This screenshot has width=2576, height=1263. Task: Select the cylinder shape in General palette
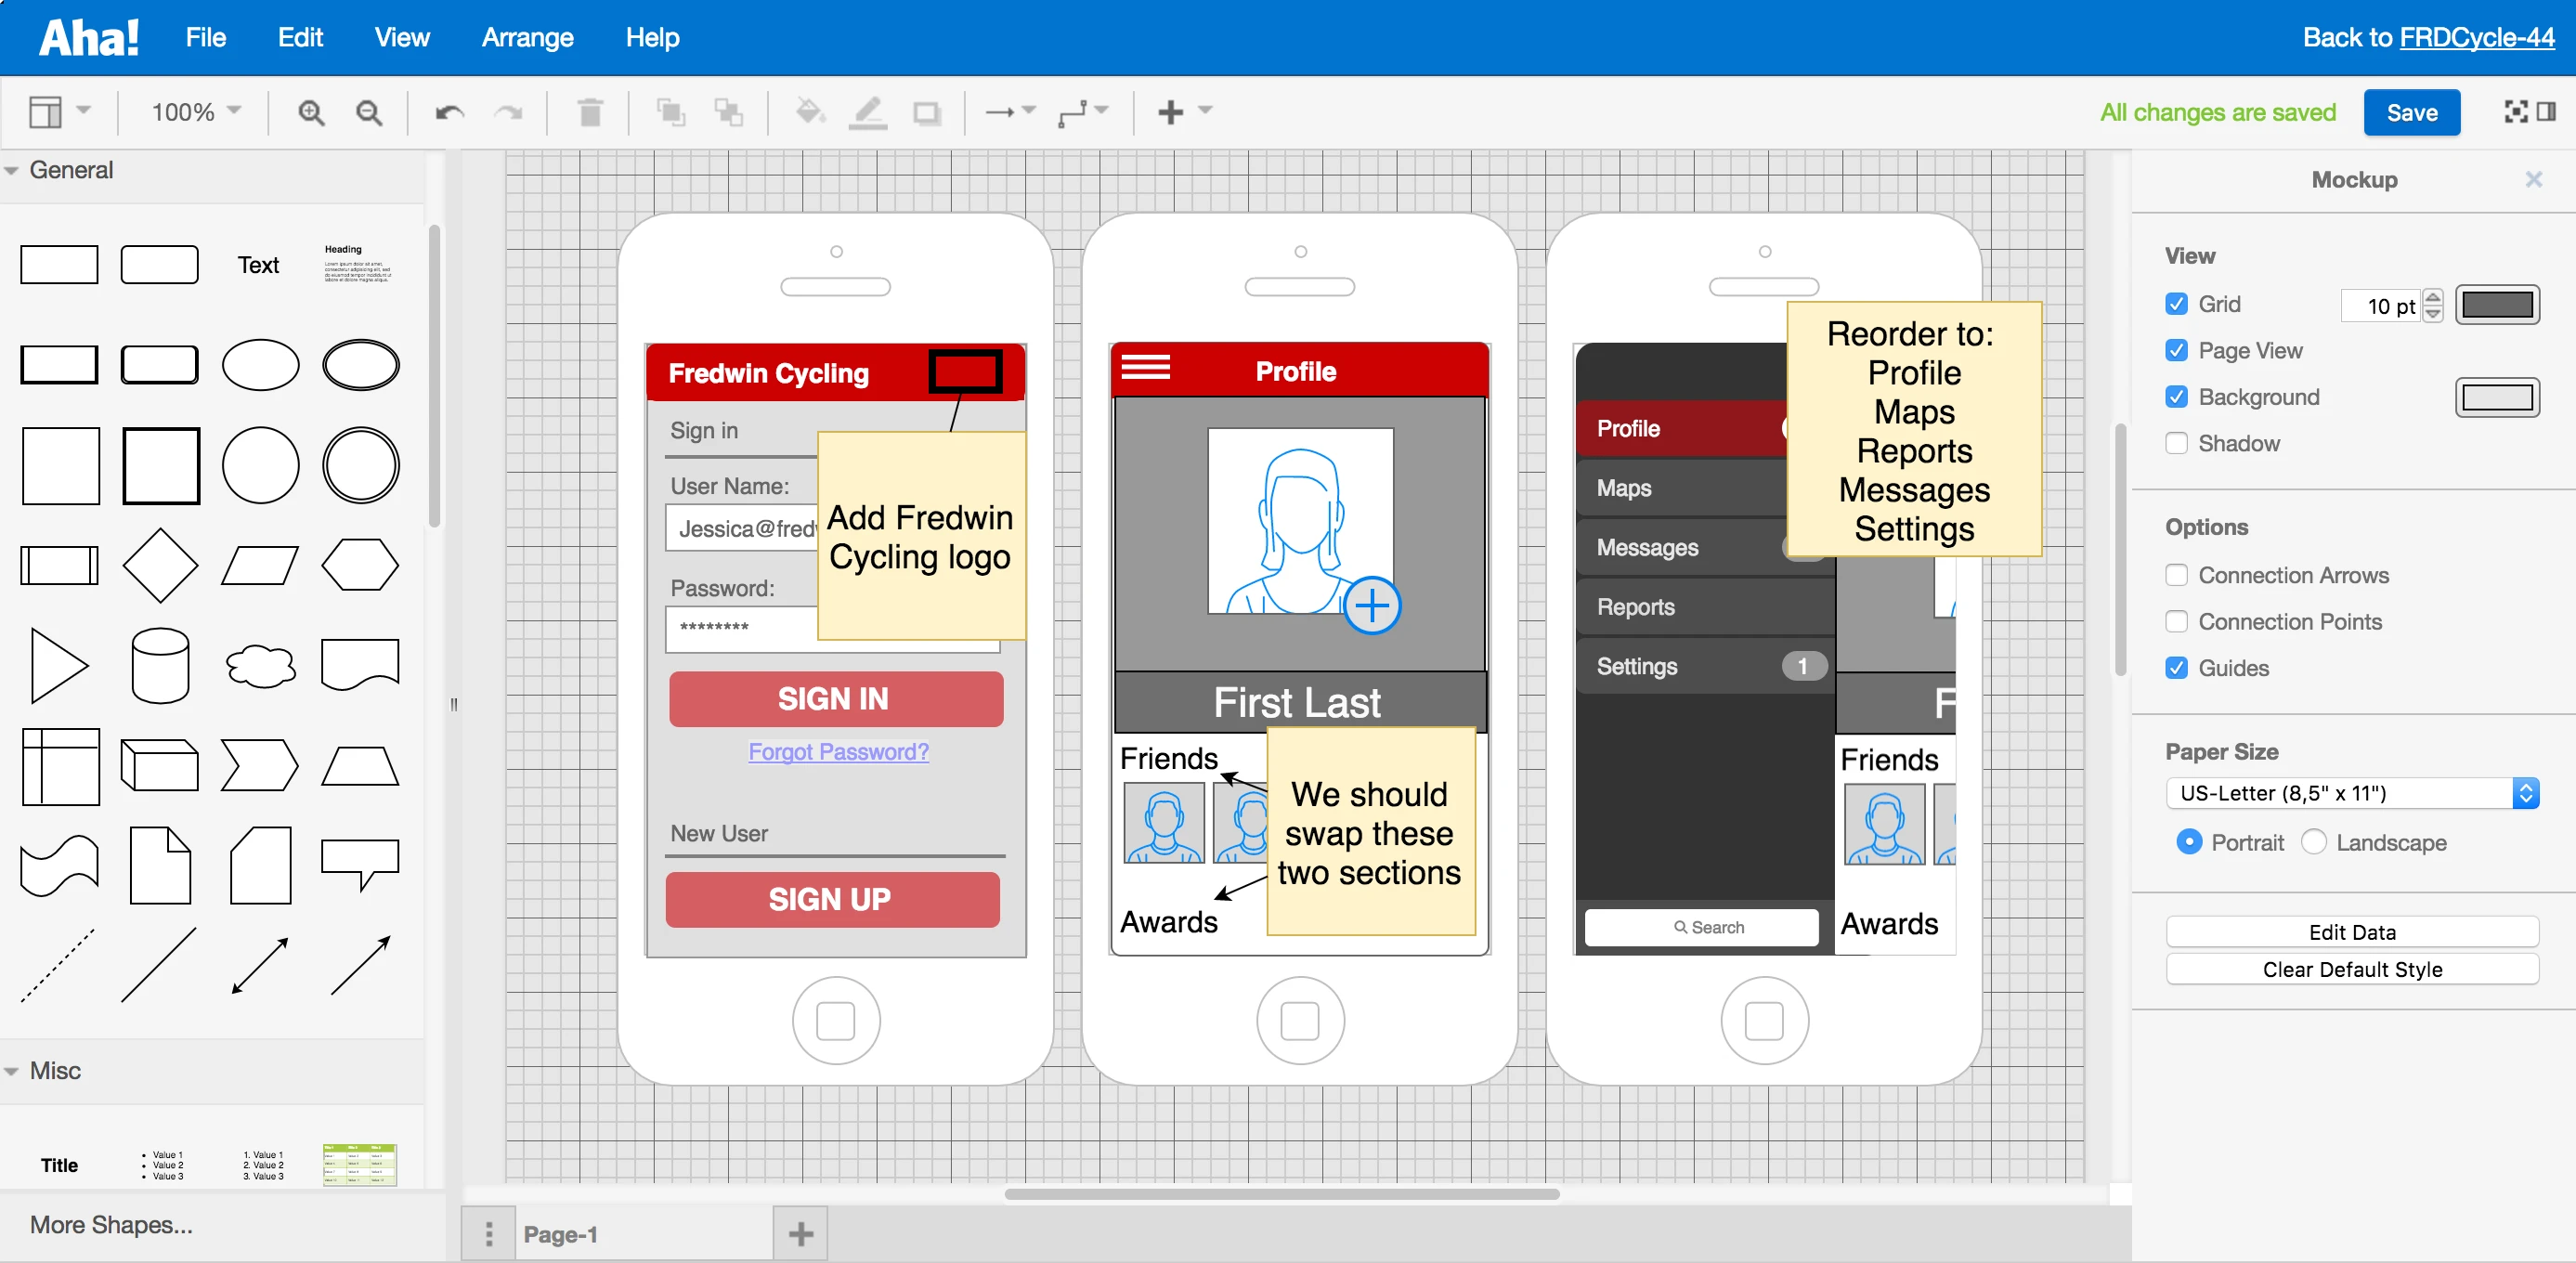(160, 666)
